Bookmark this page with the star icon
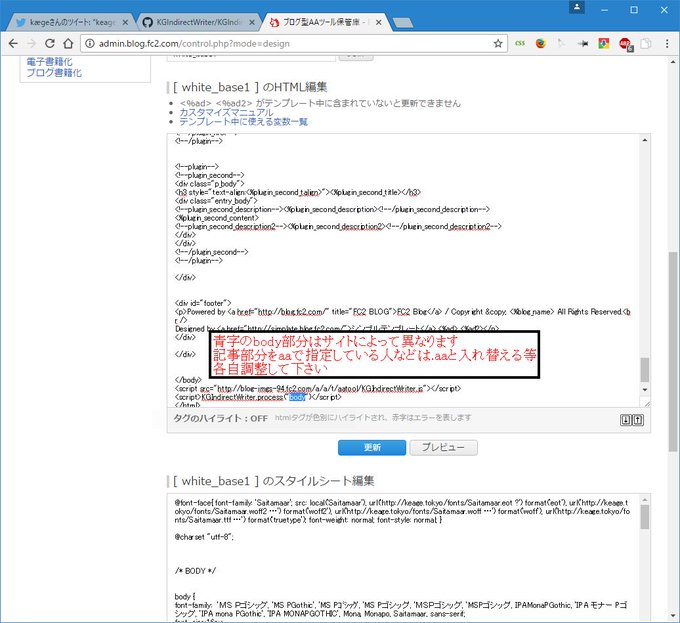Viewport: 680px width, 623px height. (498, 43)
